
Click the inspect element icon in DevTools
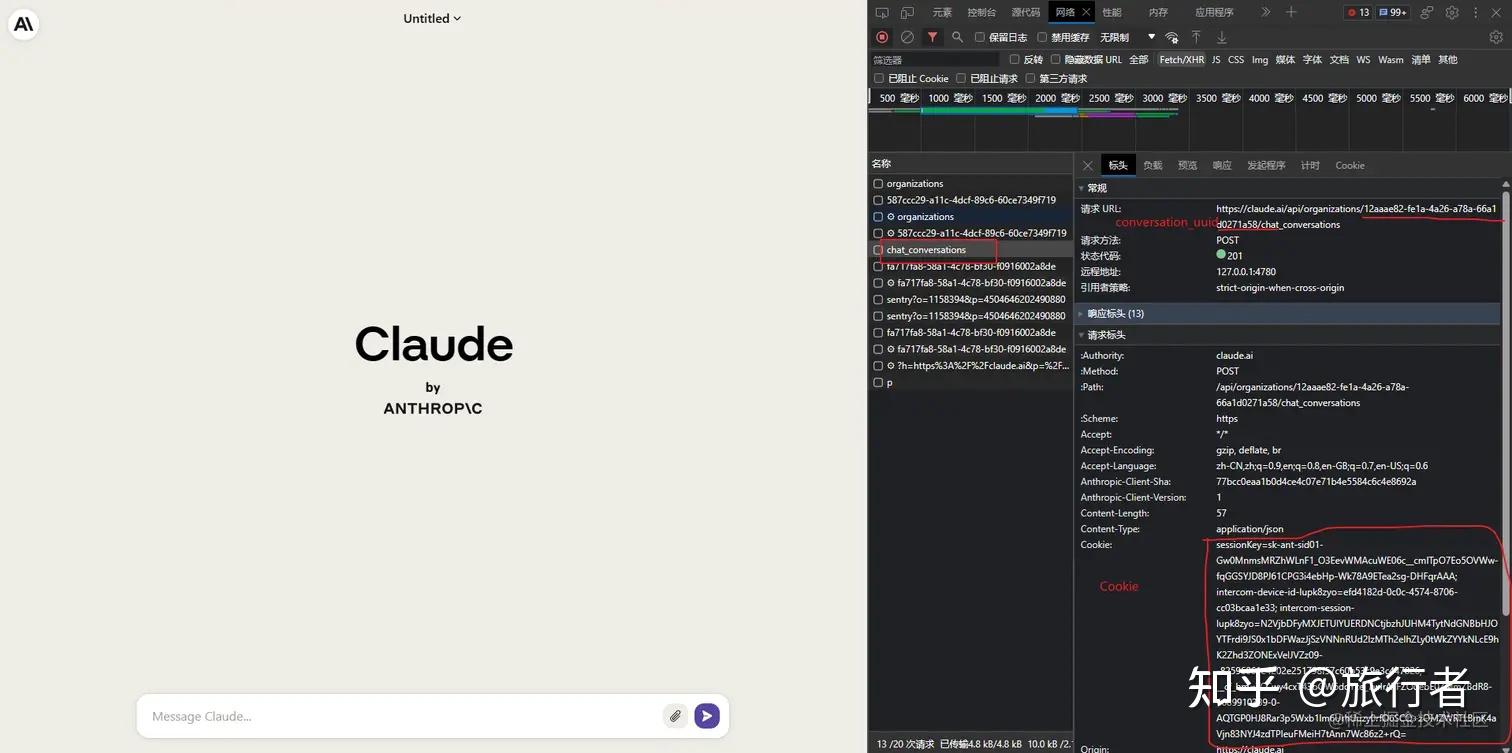point(882,12)
